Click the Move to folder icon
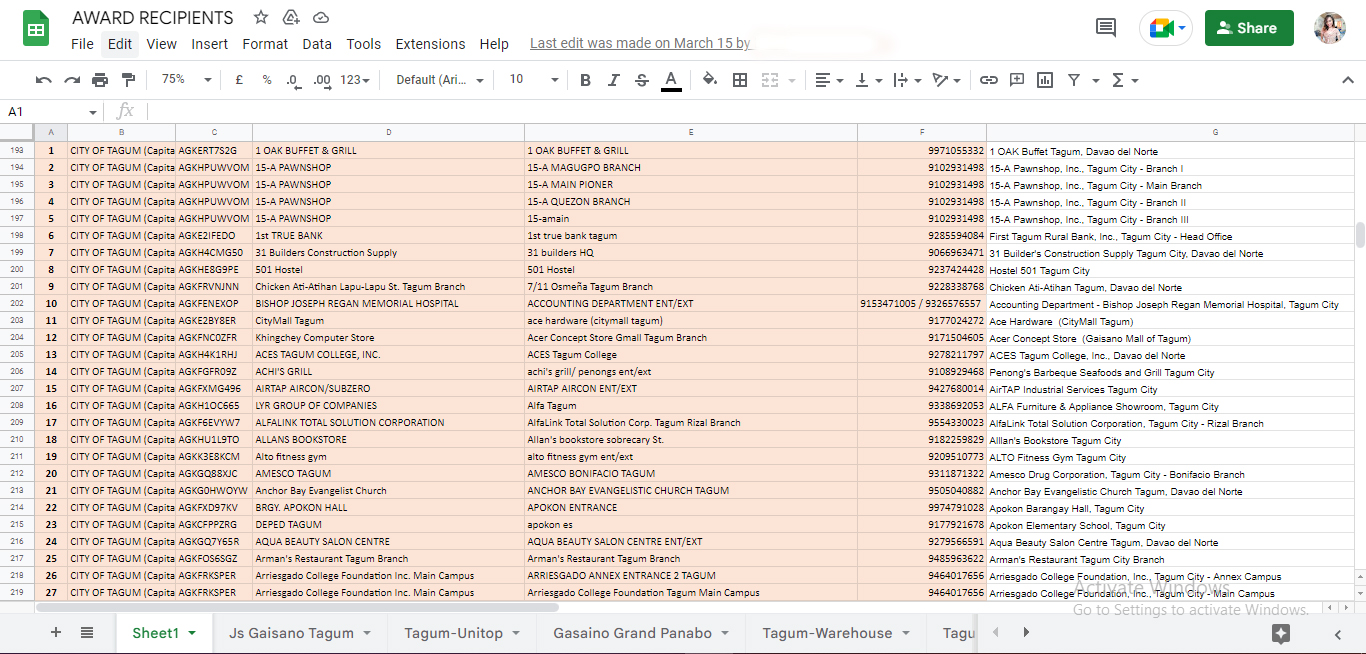Screen dimensions: 1366x654 coord(291,17)
